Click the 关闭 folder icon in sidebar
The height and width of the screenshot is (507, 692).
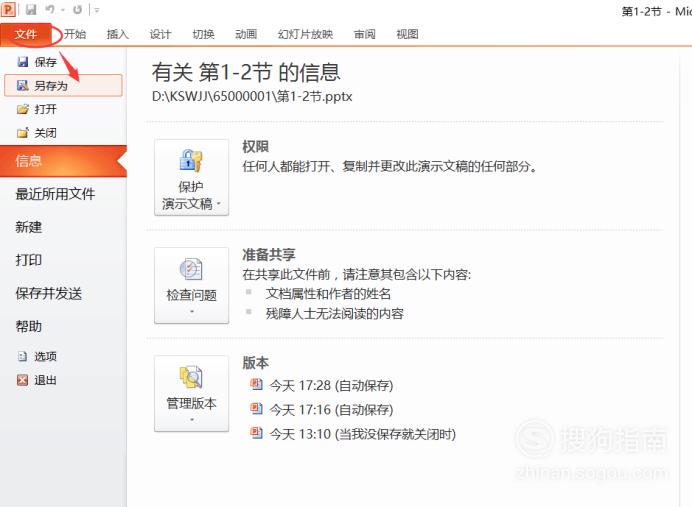tap(23, 133)
